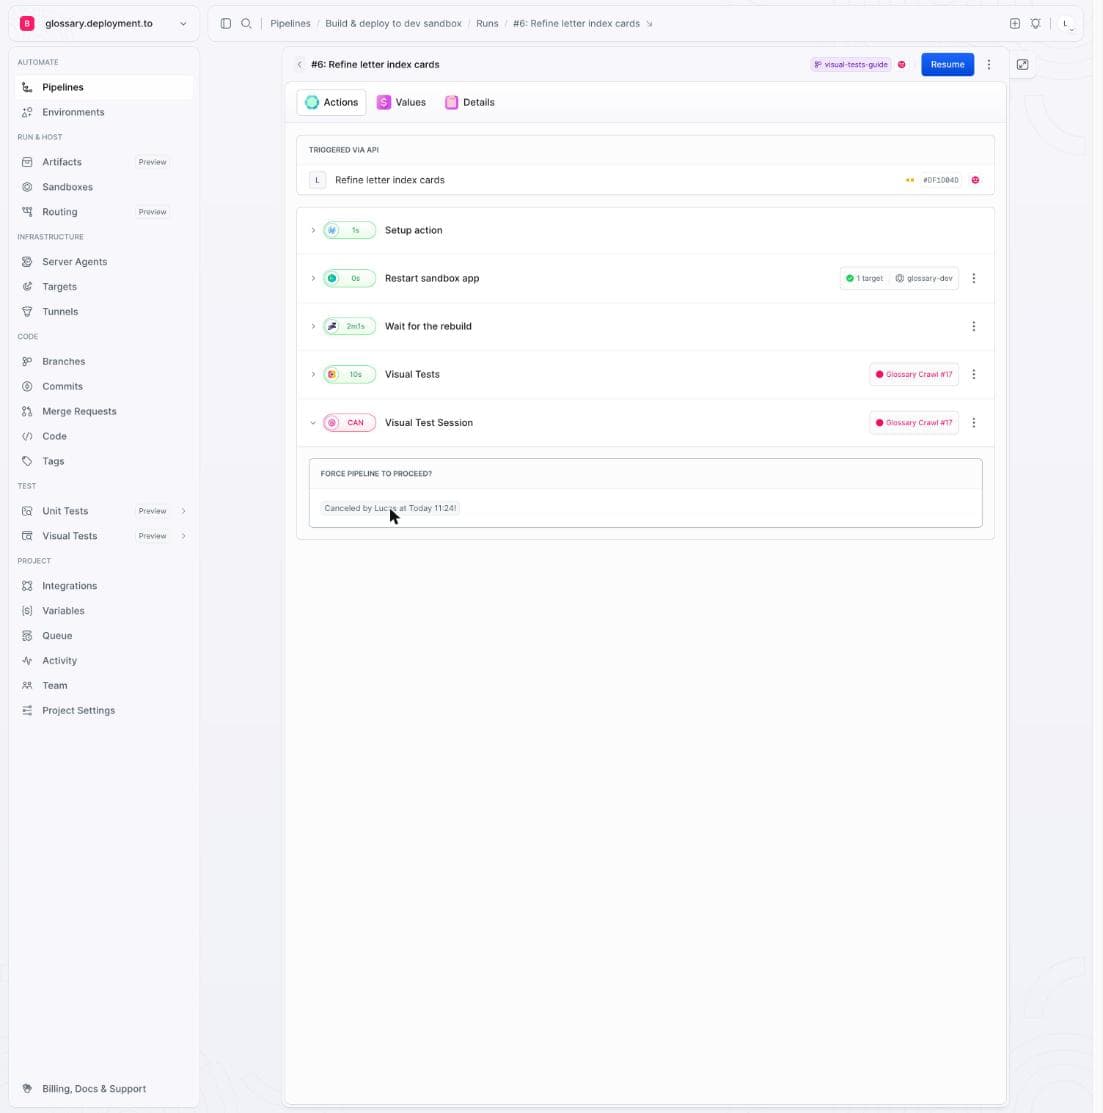Click the visual-tests-guide branch tag
Image resolution: width=1103 pixels, height=1113 pixels.
[x=850, y=65]
